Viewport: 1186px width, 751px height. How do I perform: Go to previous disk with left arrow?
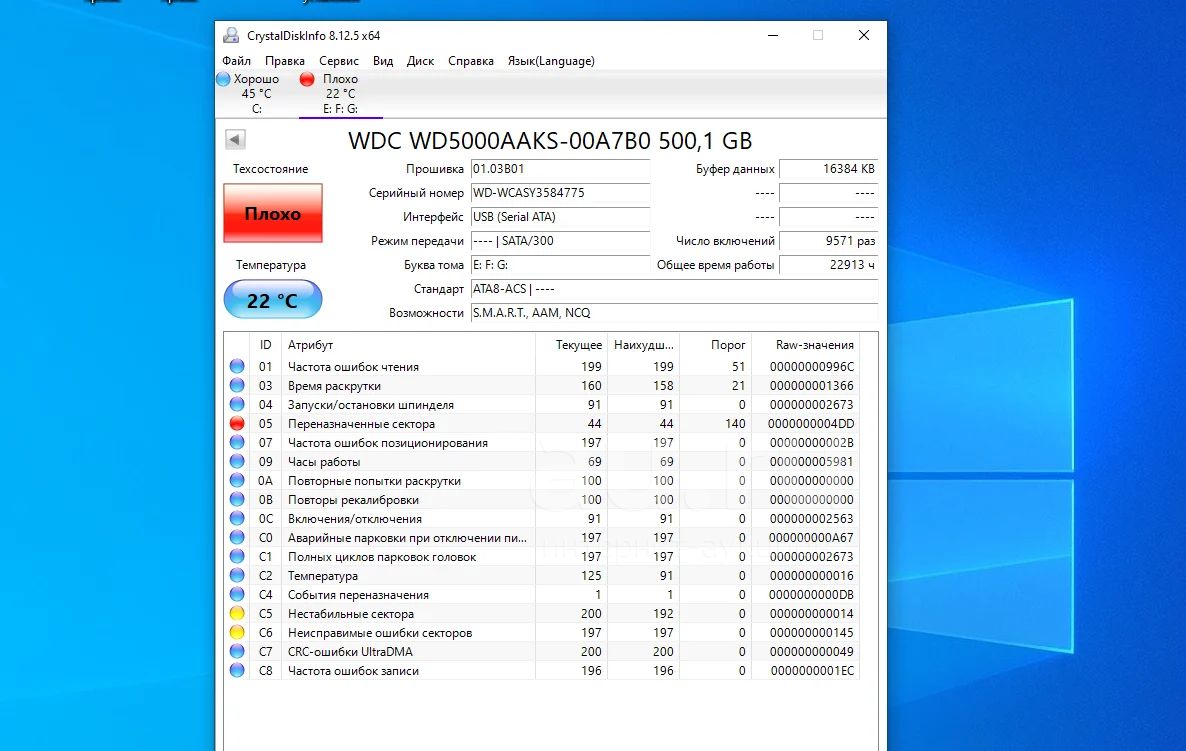point(235,139)
